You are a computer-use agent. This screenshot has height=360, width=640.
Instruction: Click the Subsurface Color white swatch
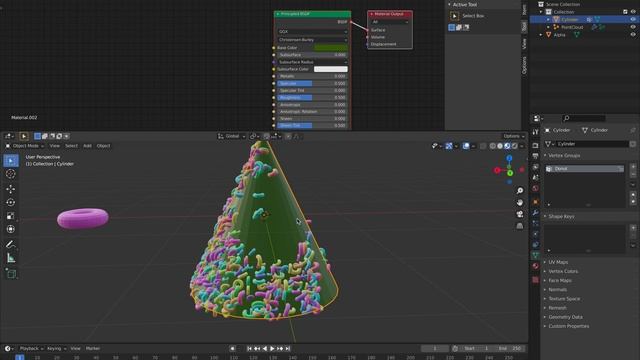(331, 69)
